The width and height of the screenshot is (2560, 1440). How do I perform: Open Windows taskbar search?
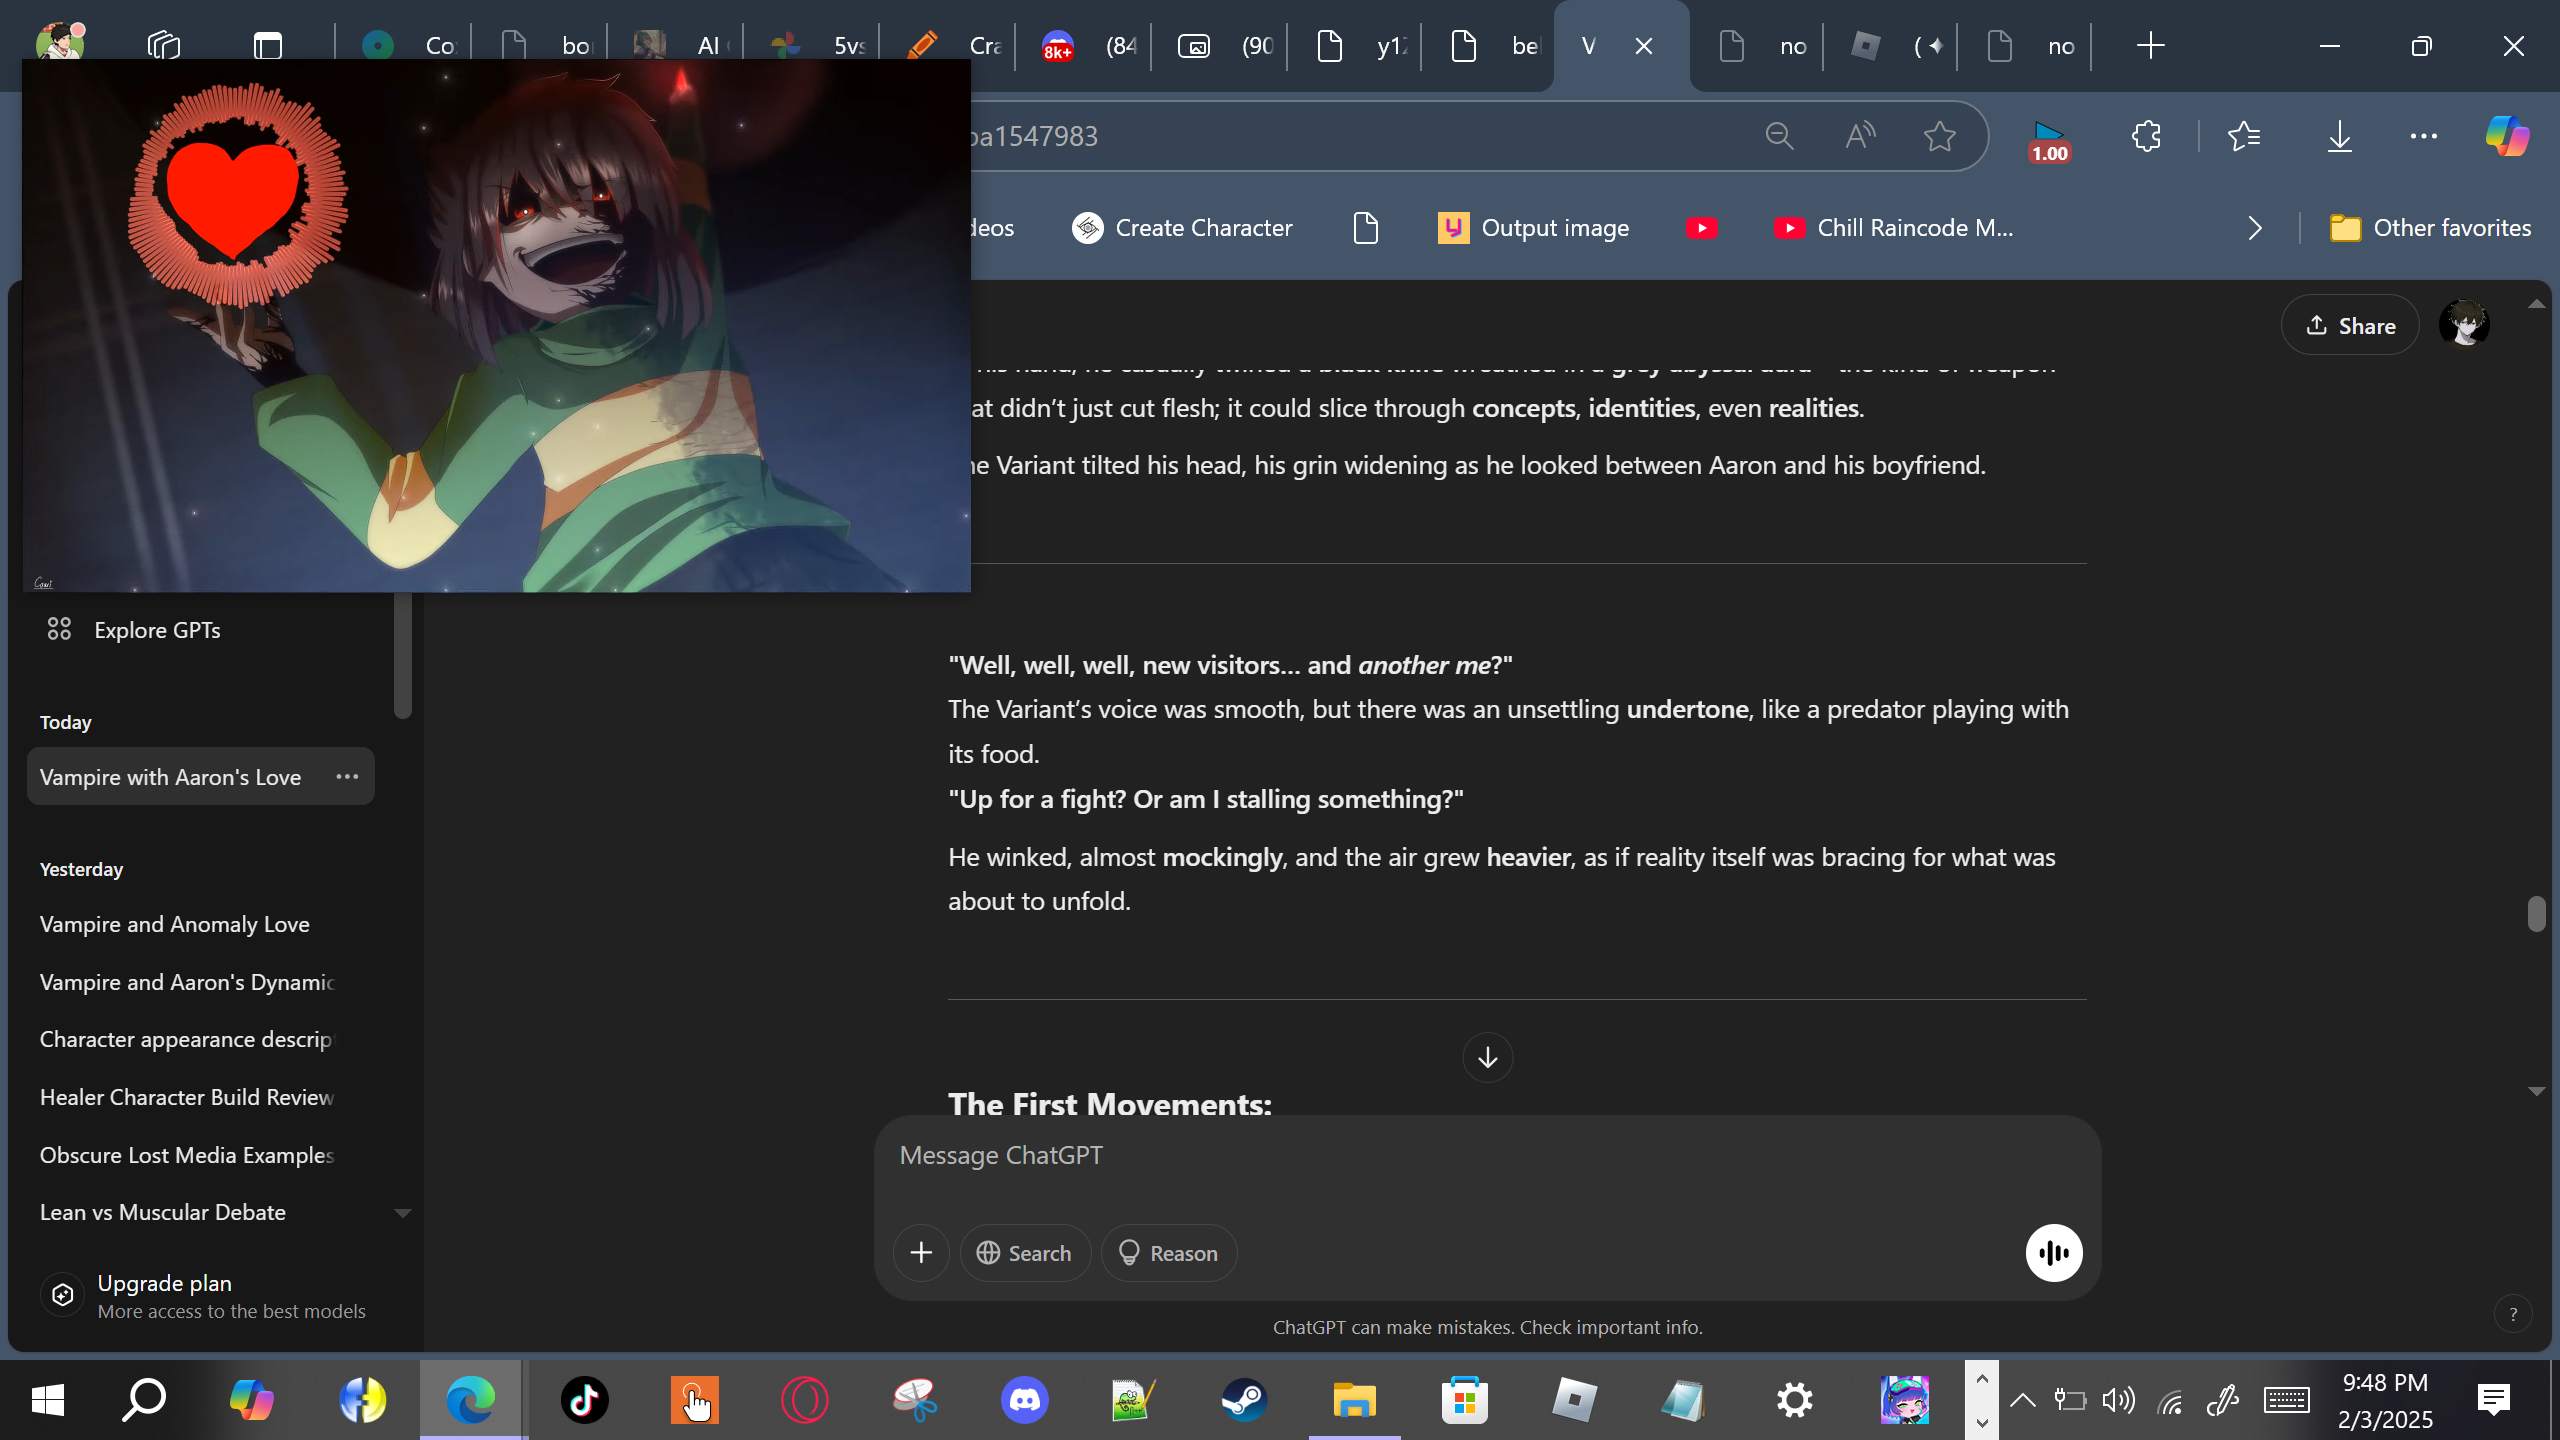[x=144, y=1400]
